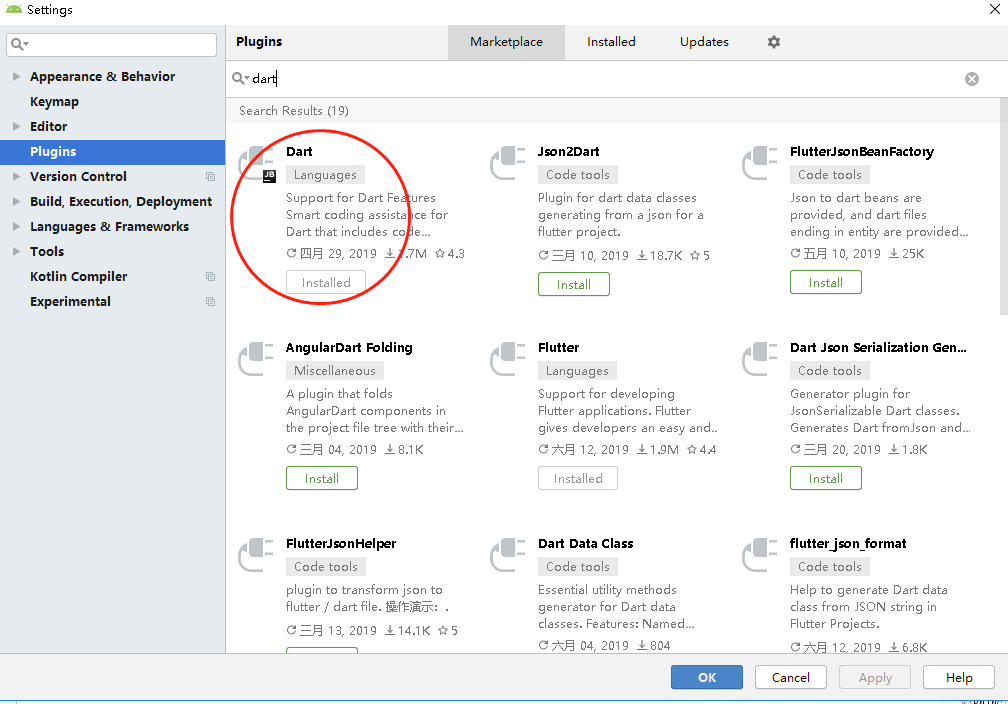Open the FlutterJsonHelper plugin title
Viewport: 1008px width, 704px height.
pyautogui.click(x=341, y=544)
